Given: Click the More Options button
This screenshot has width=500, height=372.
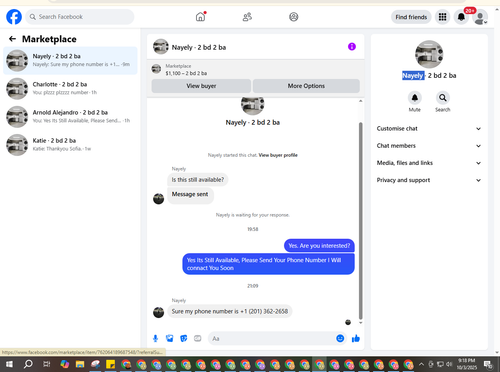Looking at the screenshot, I should (x=306, y=86).
